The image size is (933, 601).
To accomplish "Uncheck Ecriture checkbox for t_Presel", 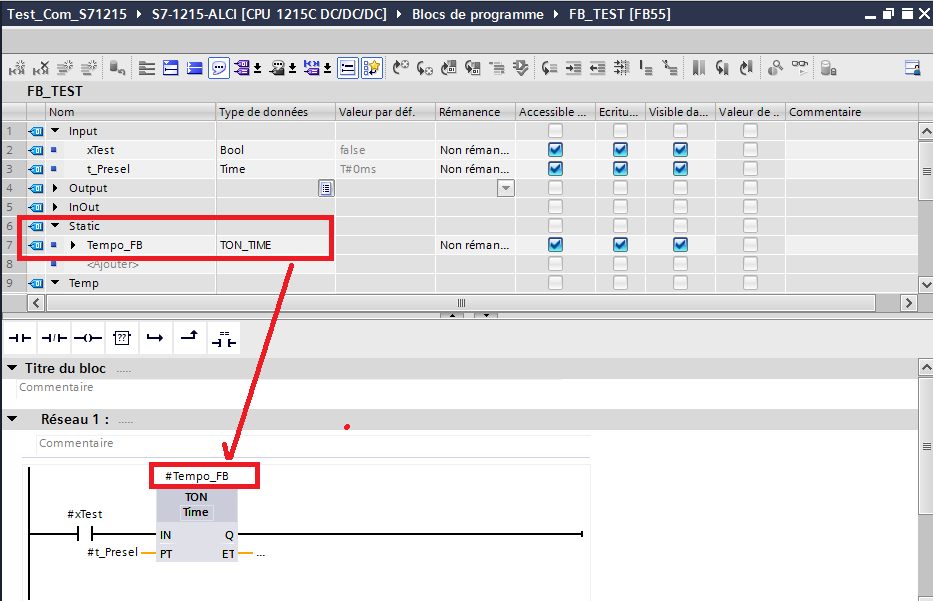I will [x=620, y=169].
